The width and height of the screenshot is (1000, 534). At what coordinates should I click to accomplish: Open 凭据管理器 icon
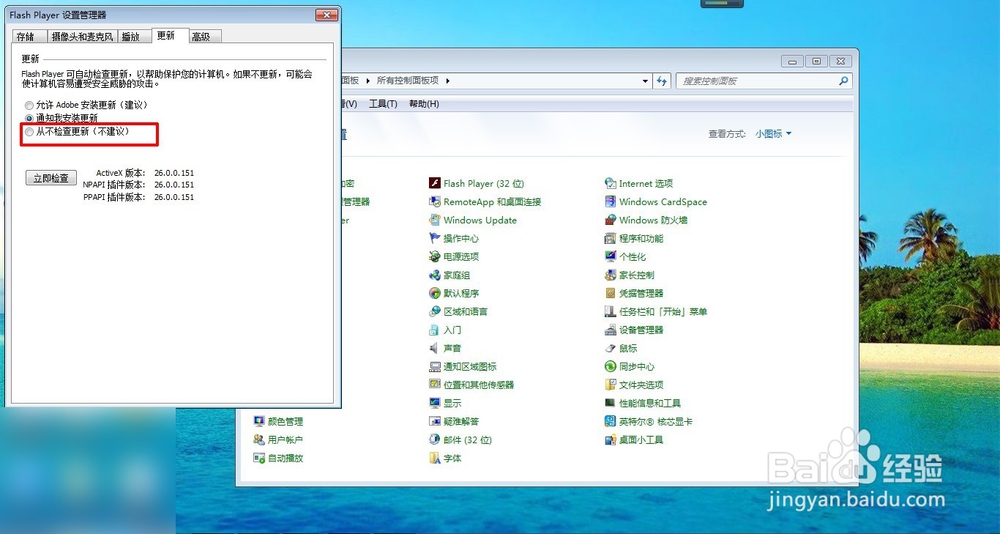tap(610, 293)
